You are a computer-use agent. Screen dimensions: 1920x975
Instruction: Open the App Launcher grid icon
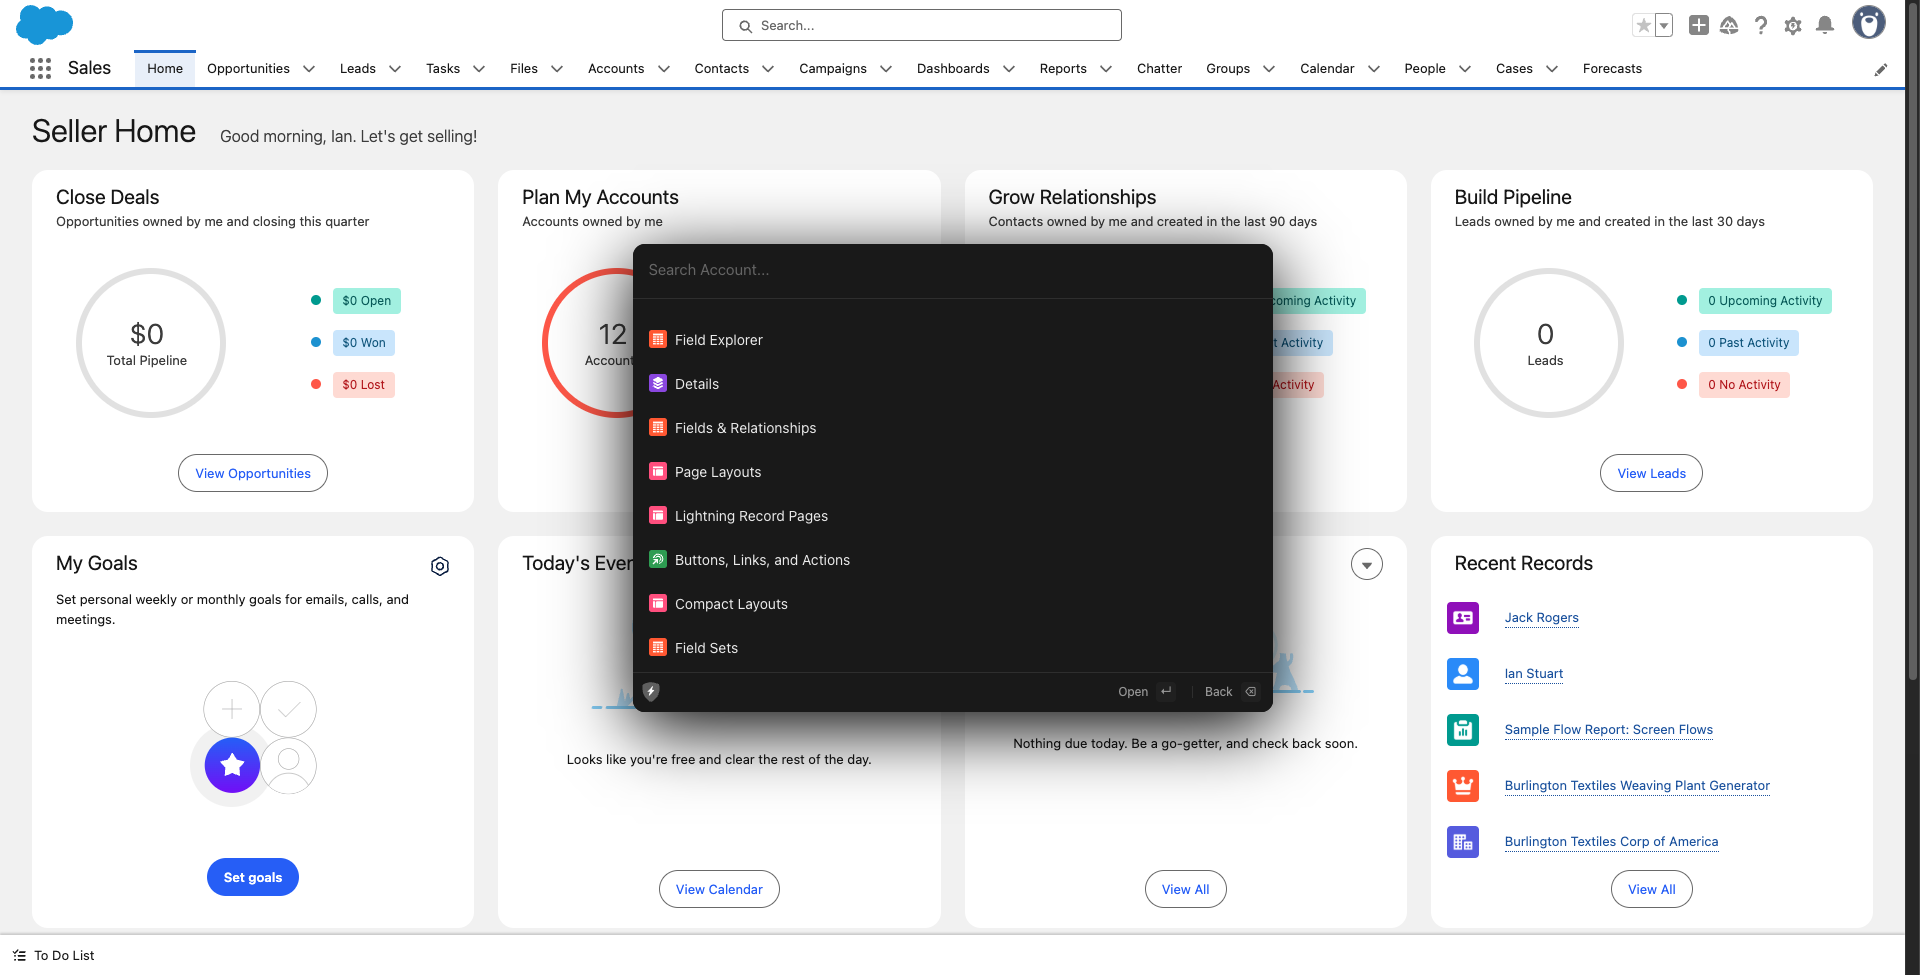[40, 68]
